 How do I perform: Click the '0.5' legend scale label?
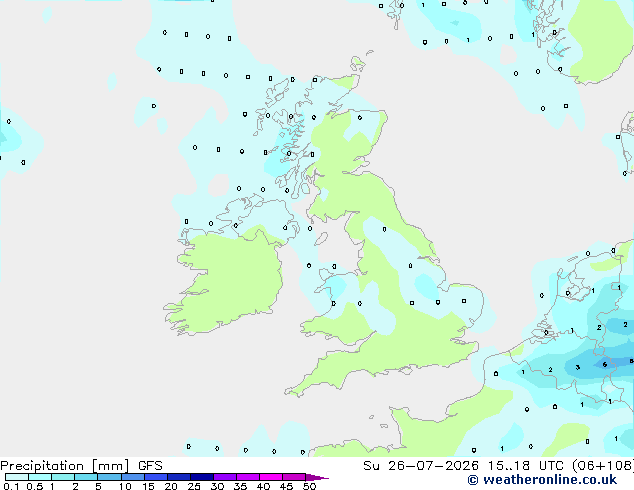click(34, 486)
